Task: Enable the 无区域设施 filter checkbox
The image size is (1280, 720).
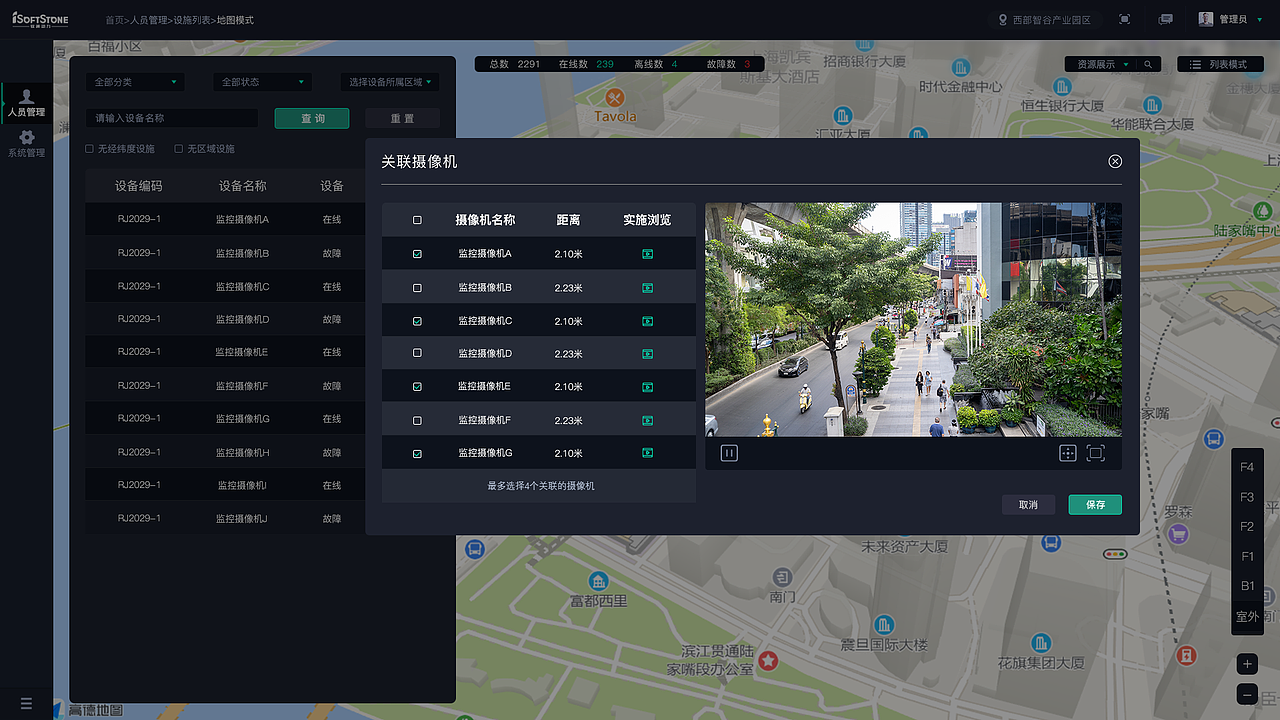Action: pos(179,149)
